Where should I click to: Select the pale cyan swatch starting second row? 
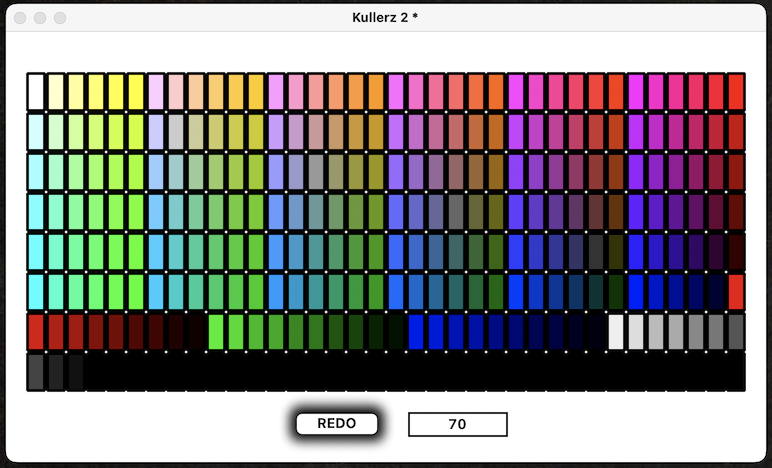(x=36, y=131)
